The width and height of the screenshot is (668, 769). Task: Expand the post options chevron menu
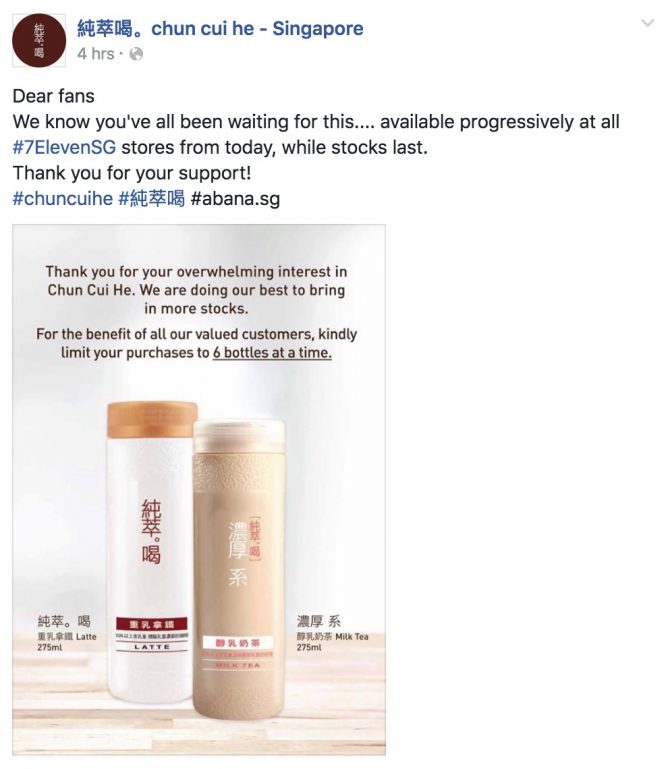[x=647, y=23]
